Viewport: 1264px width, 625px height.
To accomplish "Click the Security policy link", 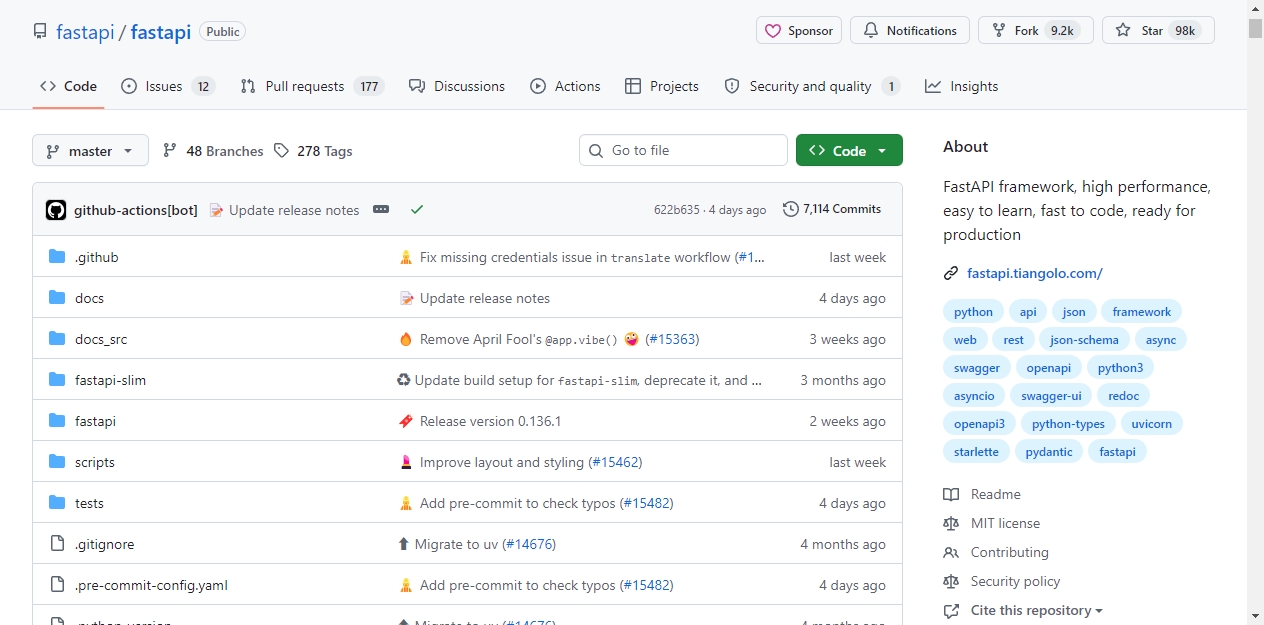I will click(1015, 581).
